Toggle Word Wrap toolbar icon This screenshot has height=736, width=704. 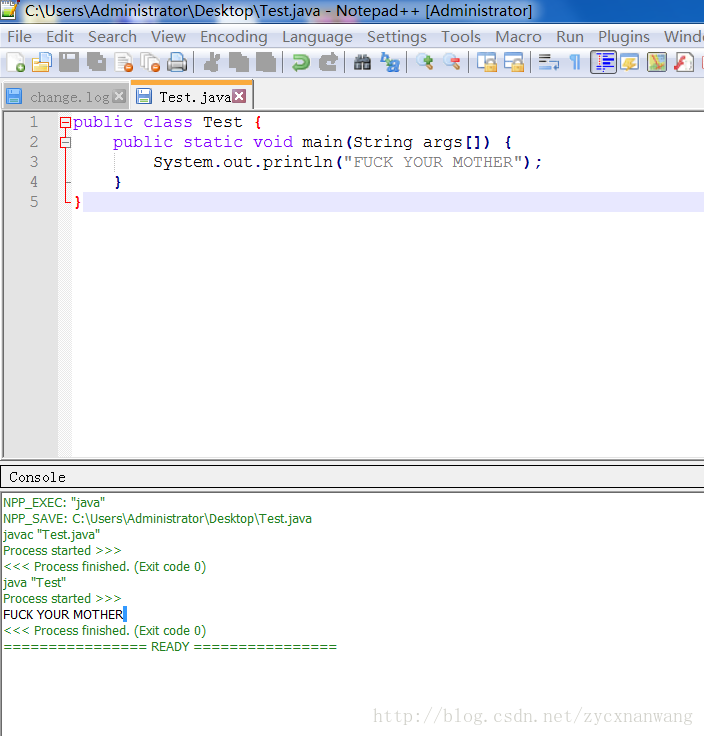[x=548, y=62]
